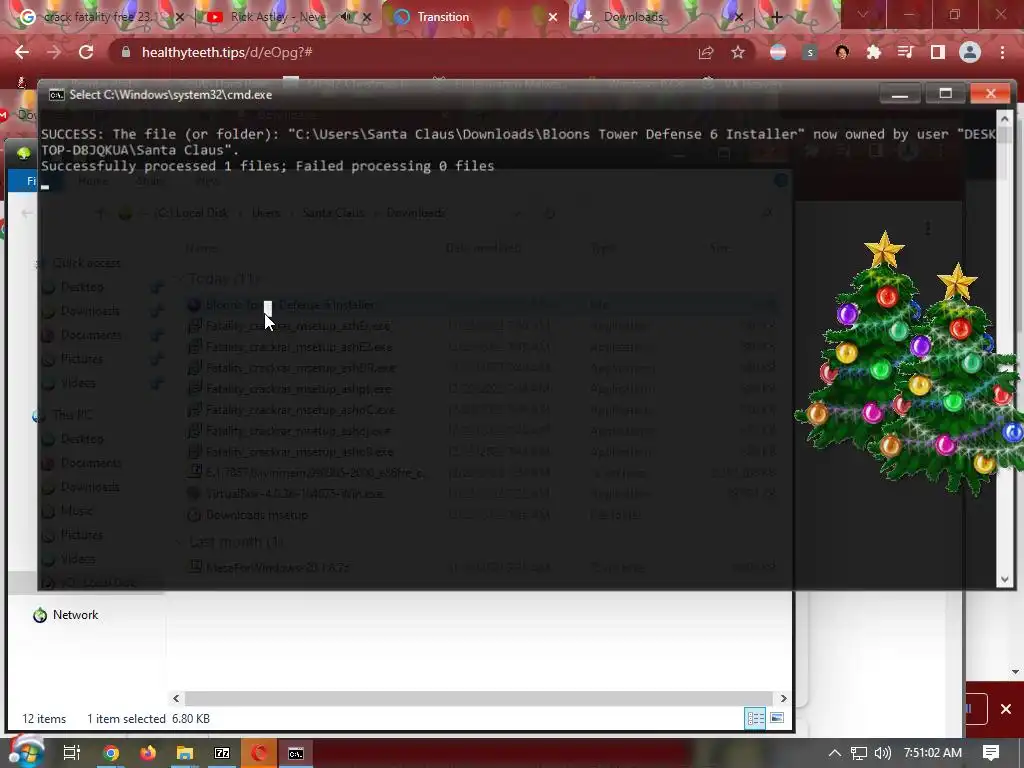Viewport: 1024px width, 768px height.
Task: Open Chrome three-dot menu
Action: [1002, 52]
